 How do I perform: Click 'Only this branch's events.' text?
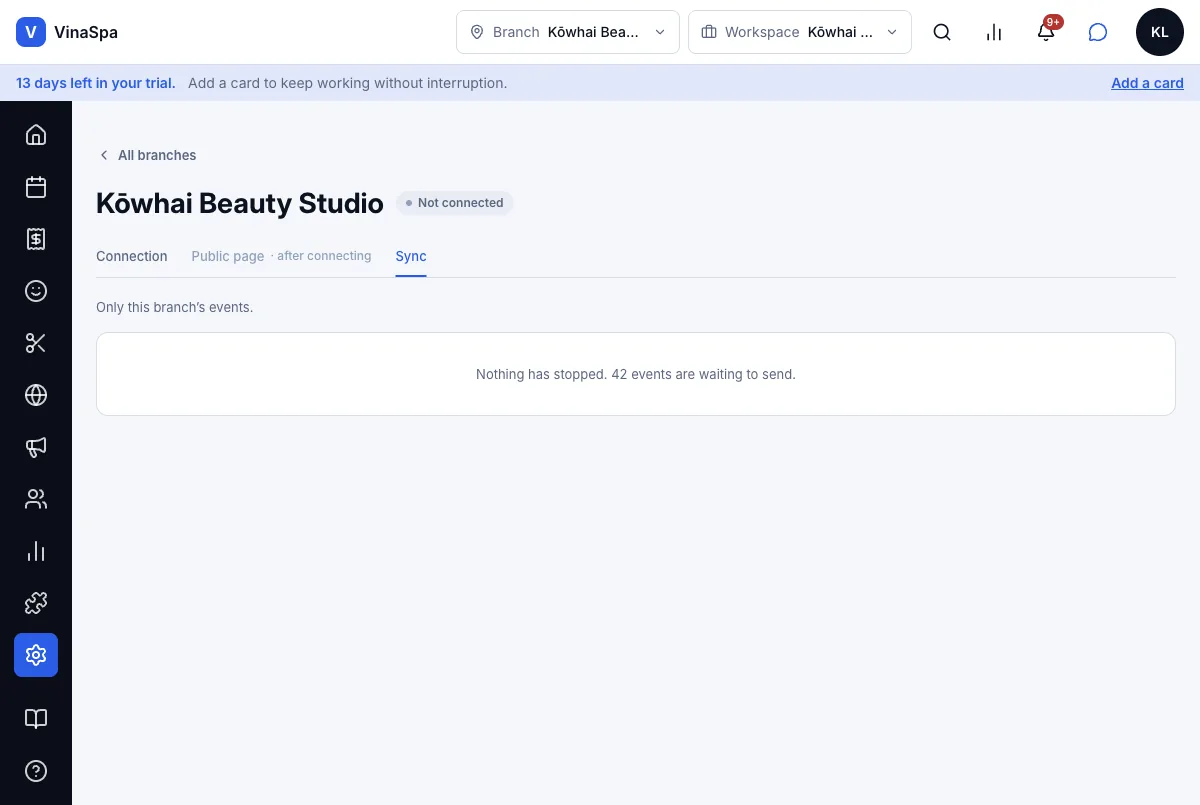pyautogui.click(x=175, y=307)
